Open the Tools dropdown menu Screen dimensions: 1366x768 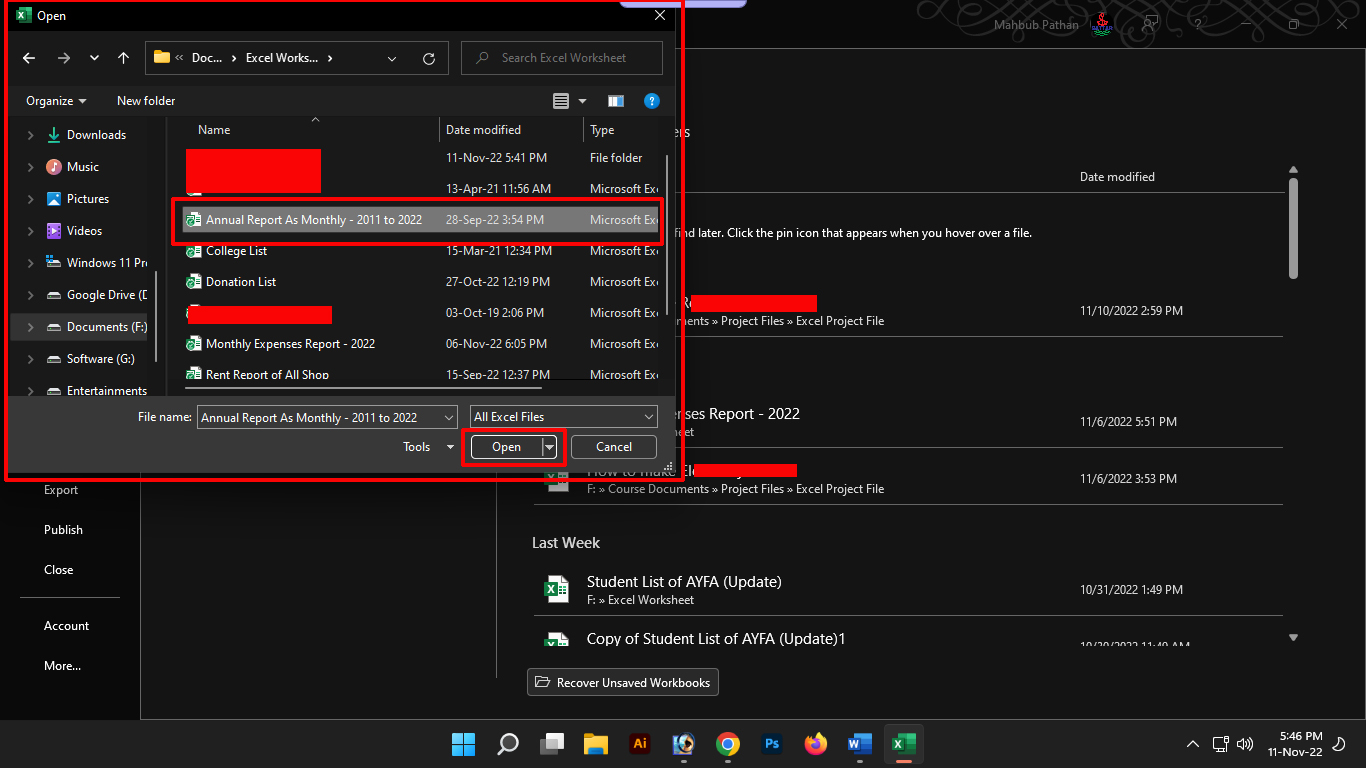click(x=428, y=447)
